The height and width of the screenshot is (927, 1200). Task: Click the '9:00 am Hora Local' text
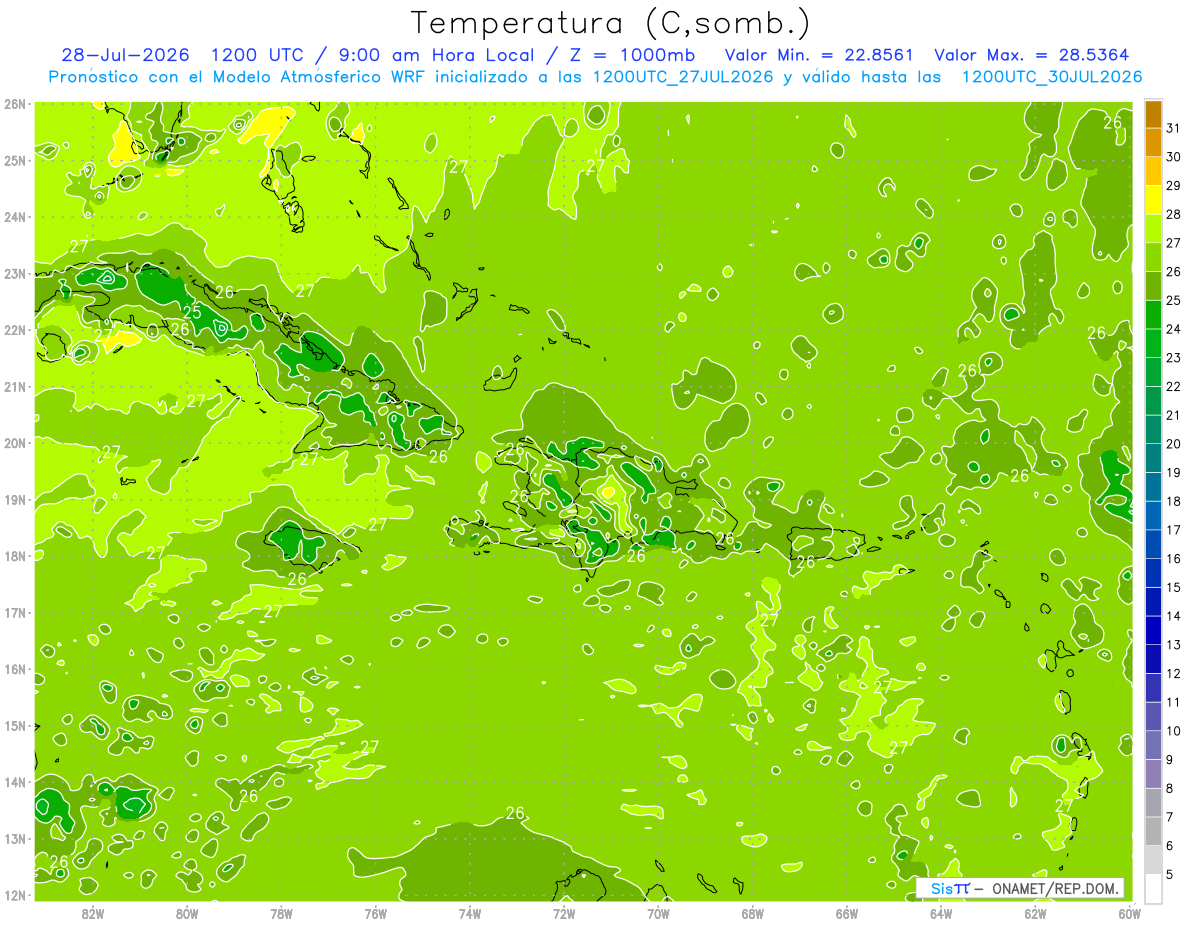click(441, 55)
